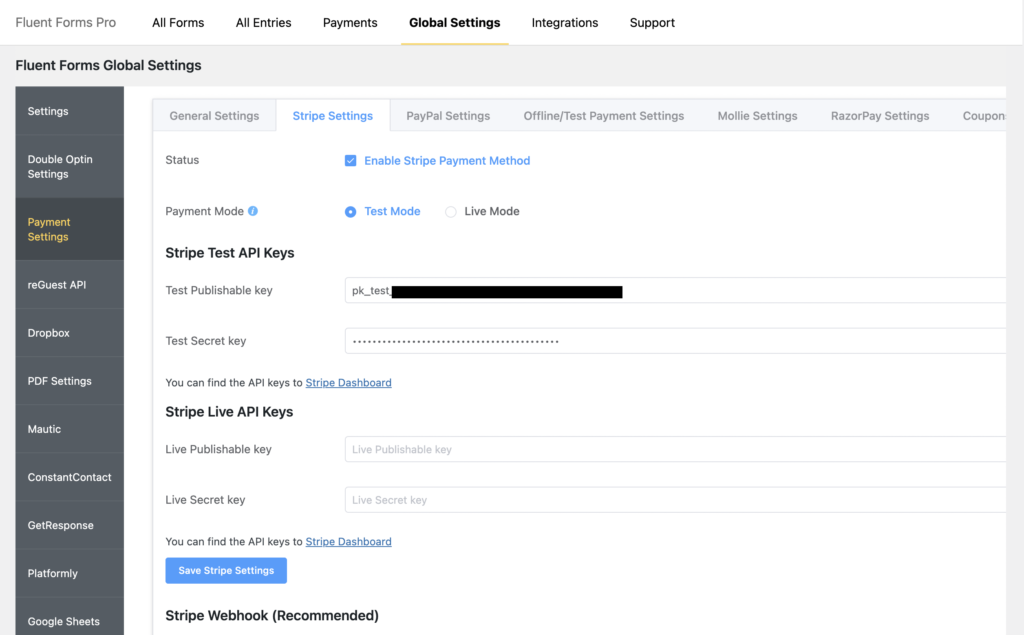This screenshot has width=1024, height=635.
Task: Click the Payment Mode info icon
Action: 253,211
